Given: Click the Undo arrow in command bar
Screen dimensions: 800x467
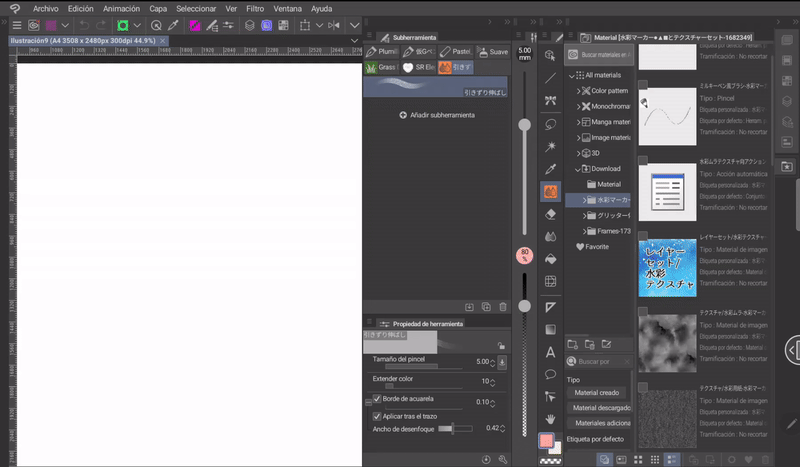Looking at the screenshot, I should [x=84, y=25].
